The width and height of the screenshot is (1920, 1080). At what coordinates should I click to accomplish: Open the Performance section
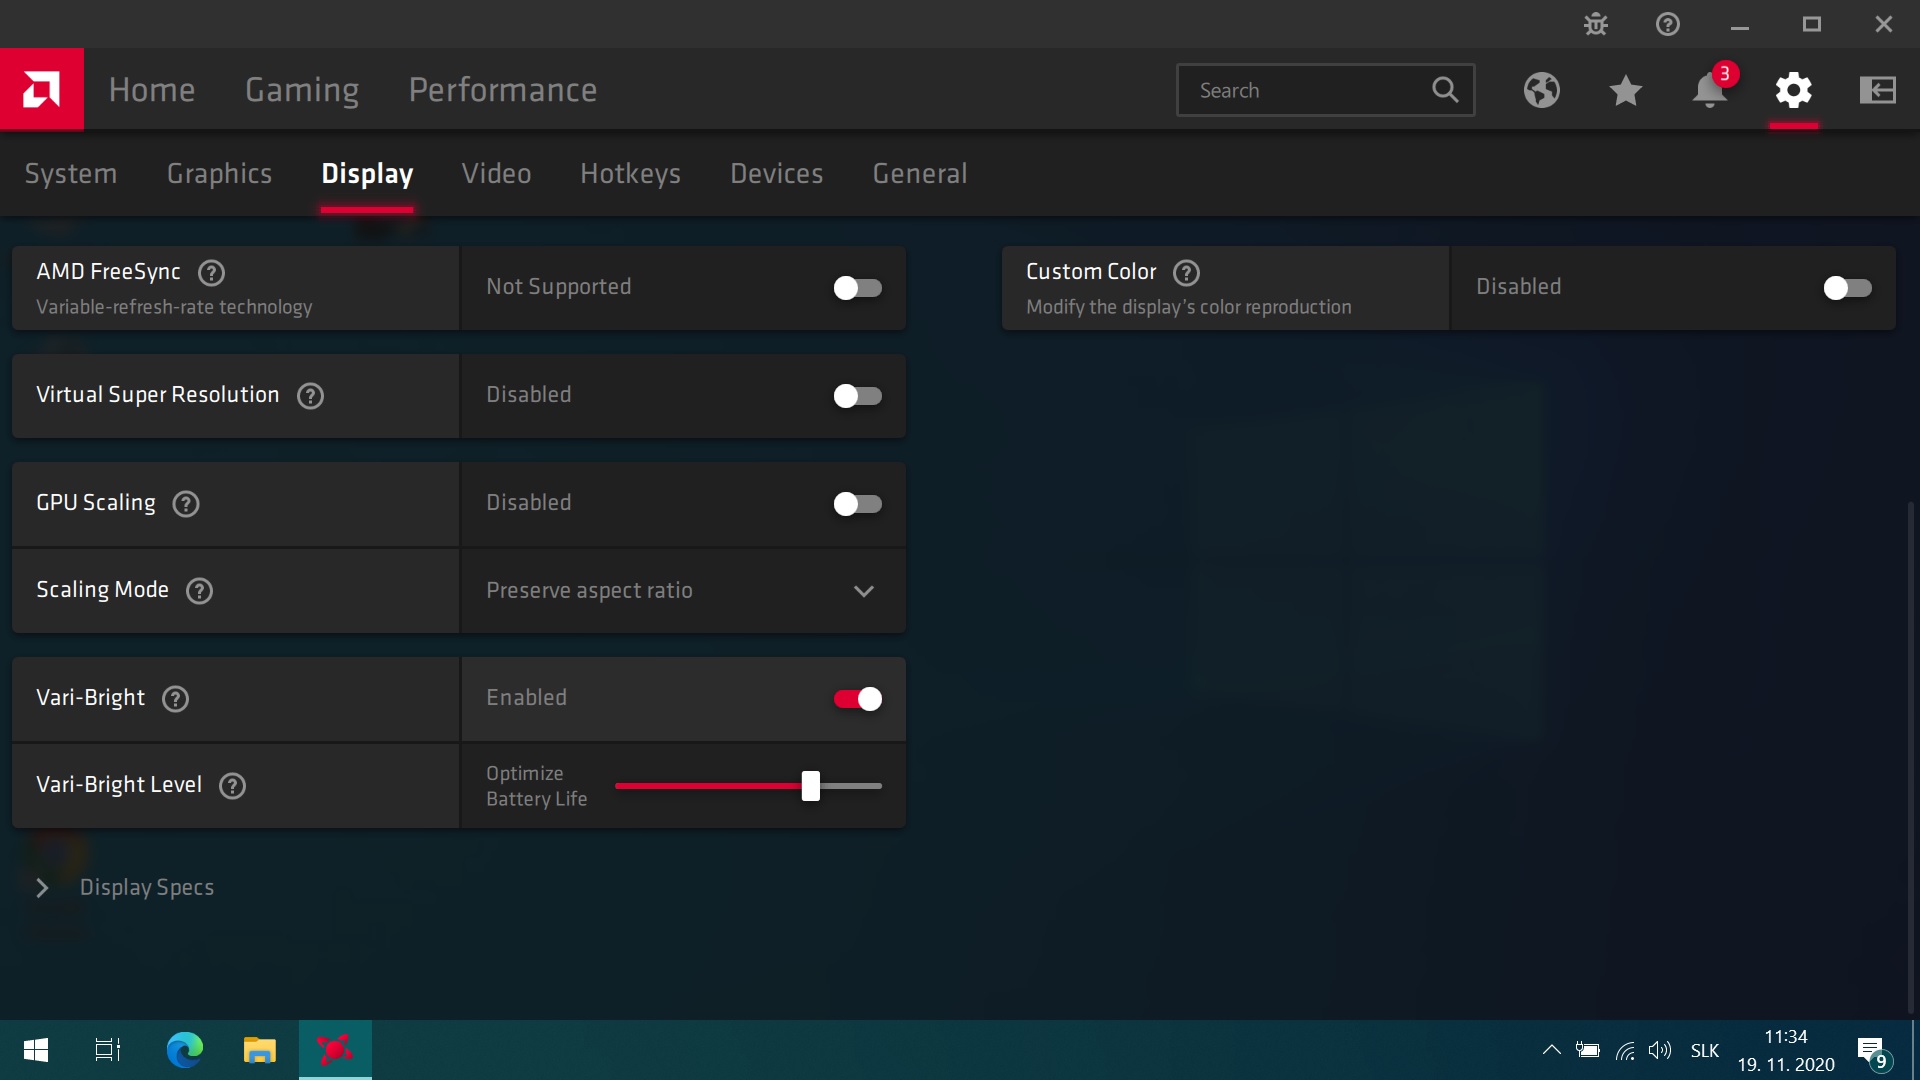(x=502, y=90)
